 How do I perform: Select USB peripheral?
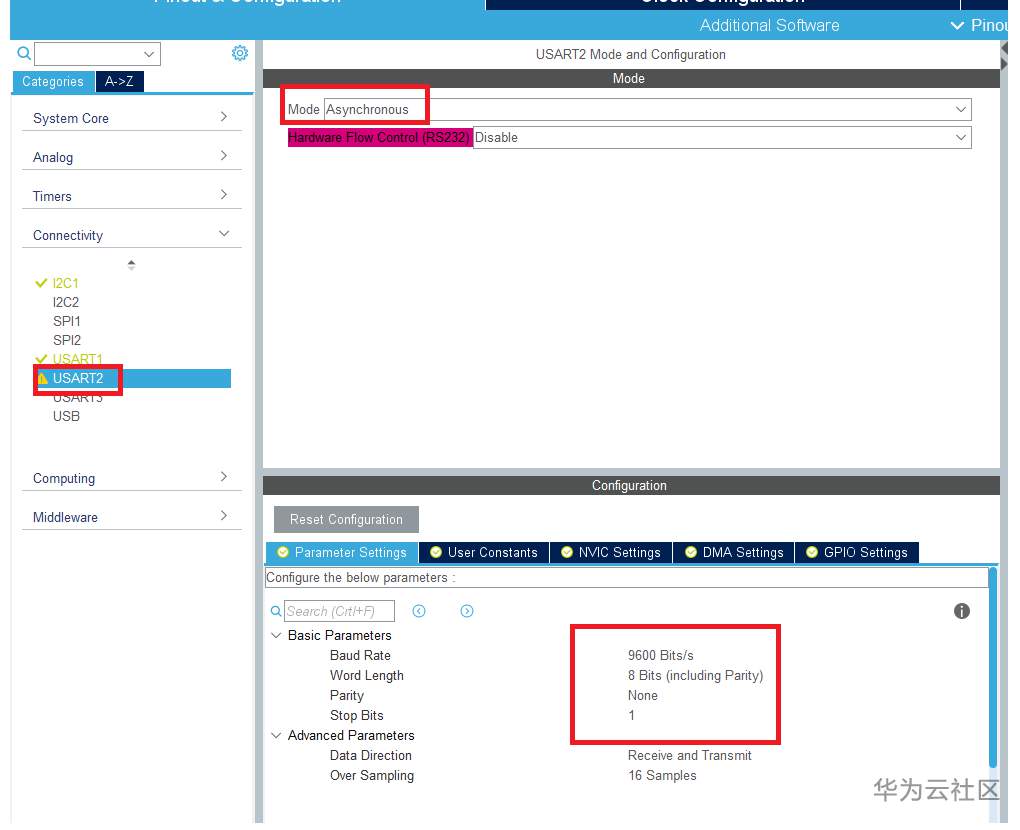pos(66,416)
